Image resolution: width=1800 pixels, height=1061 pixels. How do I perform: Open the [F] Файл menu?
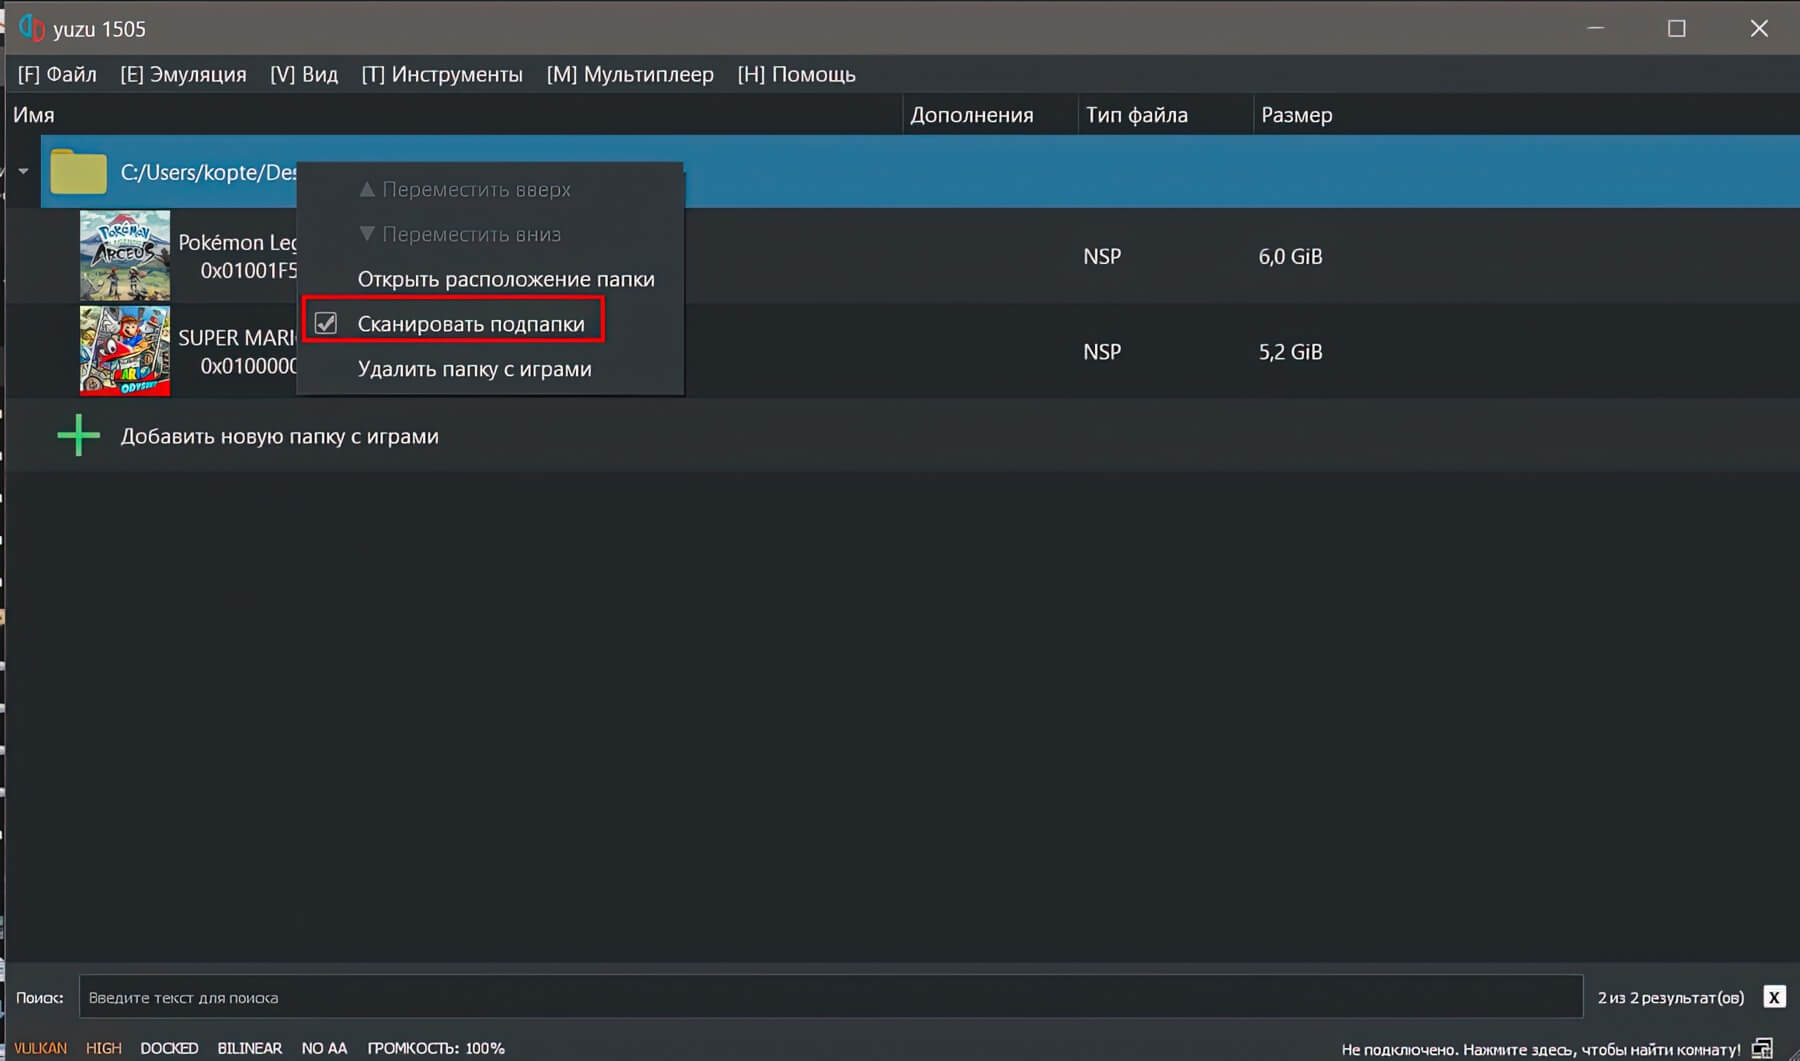pyautogui.click(x=57, y=74)
